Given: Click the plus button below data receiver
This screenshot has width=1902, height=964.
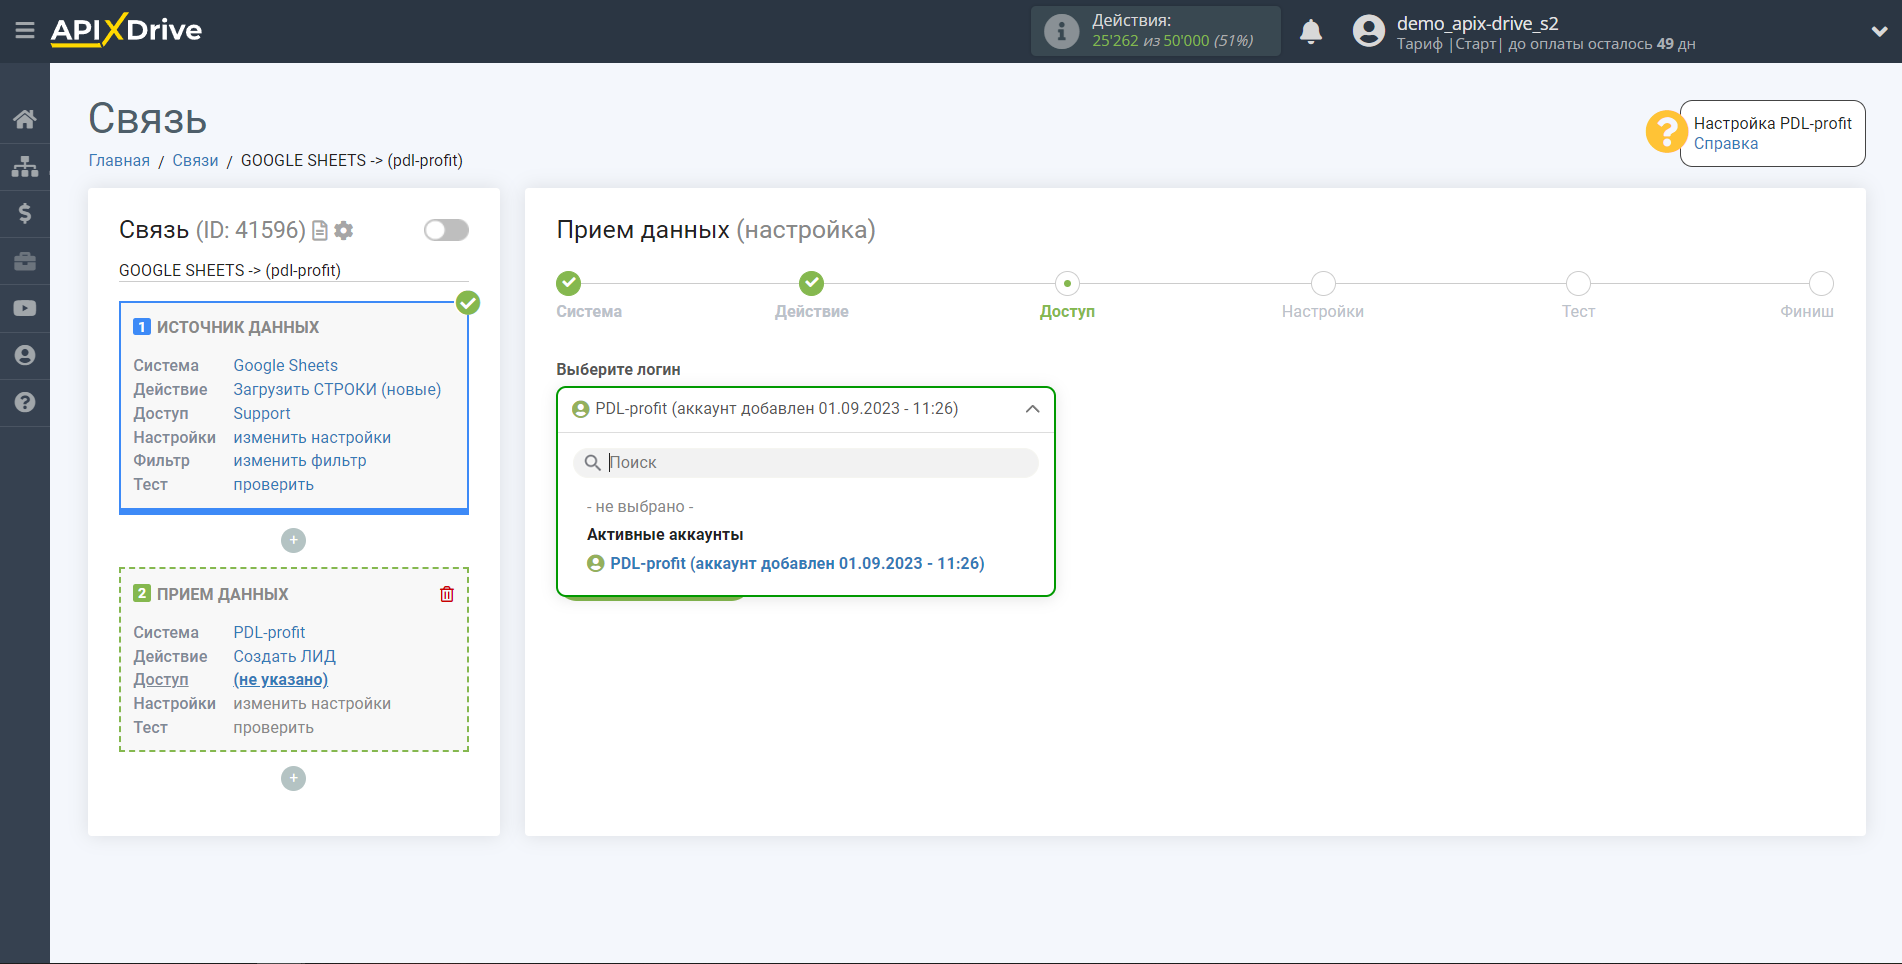Looking at the screenshot, I should pyautogui.click(x=293, y=778).
